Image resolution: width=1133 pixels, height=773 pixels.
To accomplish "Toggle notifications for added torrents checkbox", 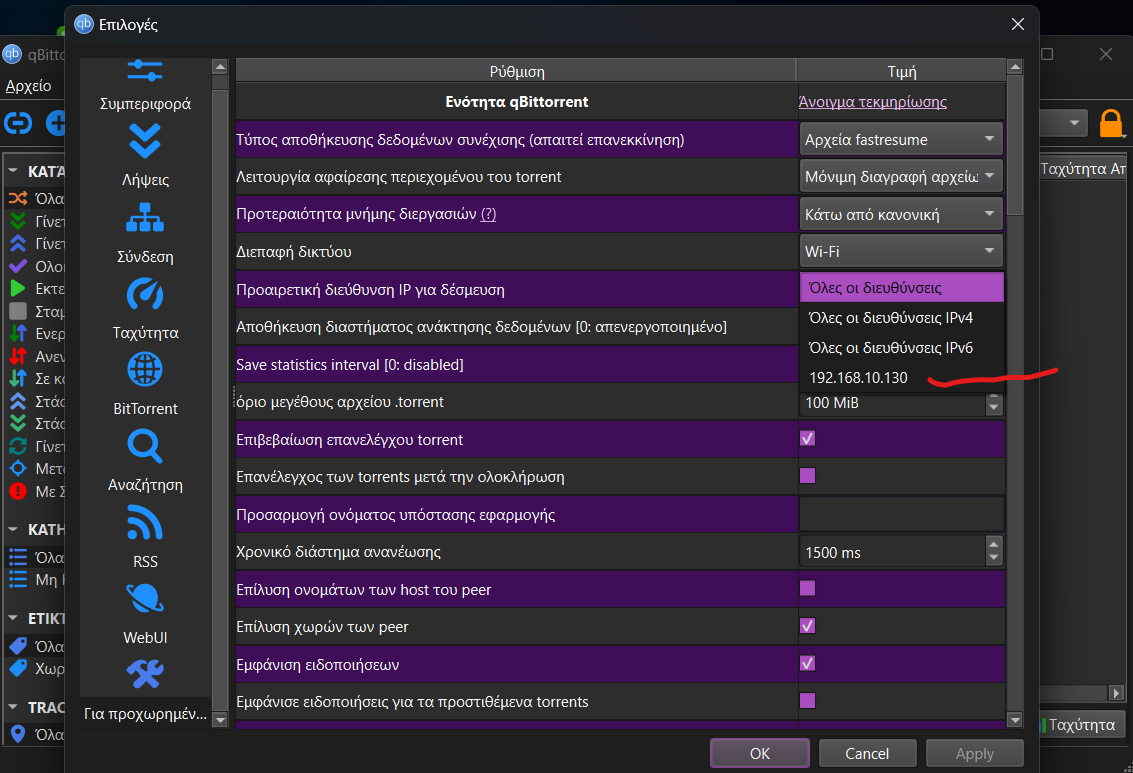I will point(807,700).
